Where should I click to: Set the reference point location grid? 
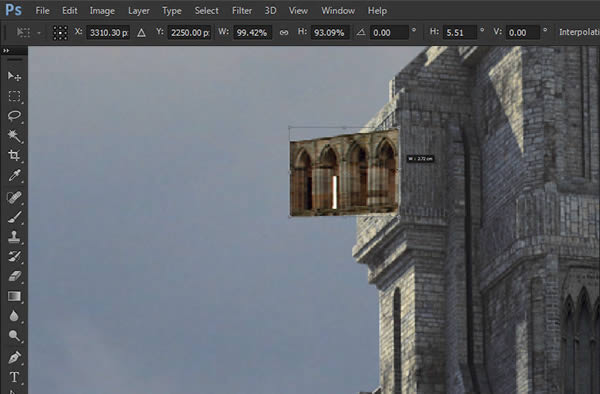(x=60, y=33)
